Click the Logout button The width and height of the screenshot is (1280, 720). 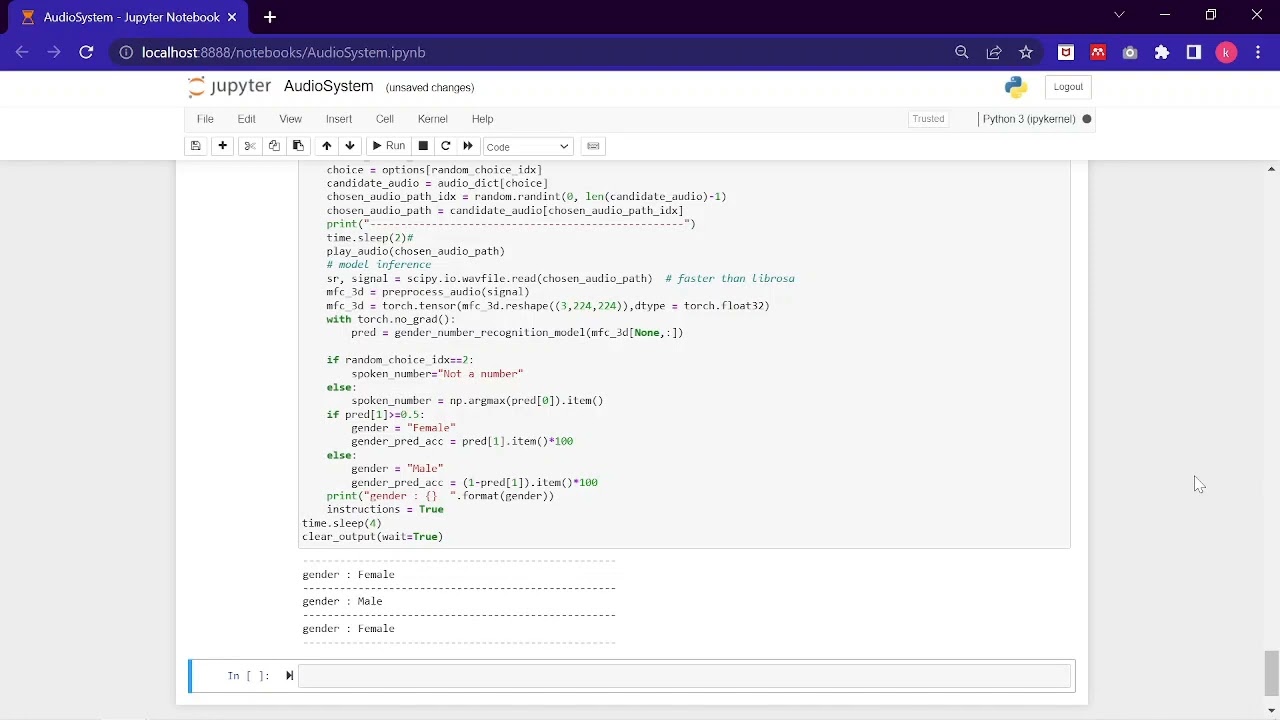pyautogui.click(x=1068, y=87)
